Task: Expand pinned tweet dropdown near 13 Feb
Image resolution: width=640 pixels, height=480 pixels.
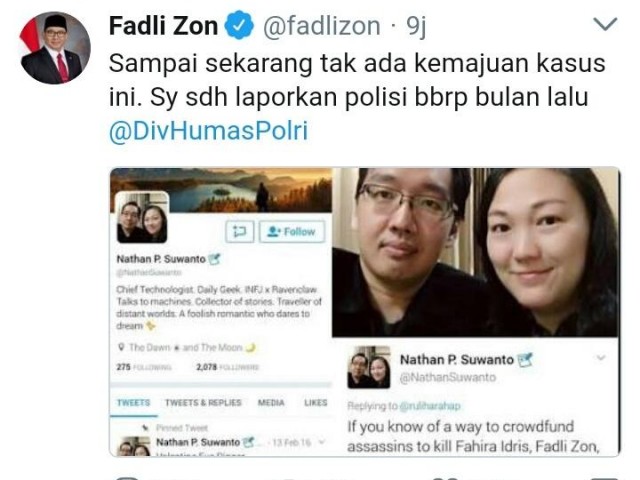Action: coord(322,442)
